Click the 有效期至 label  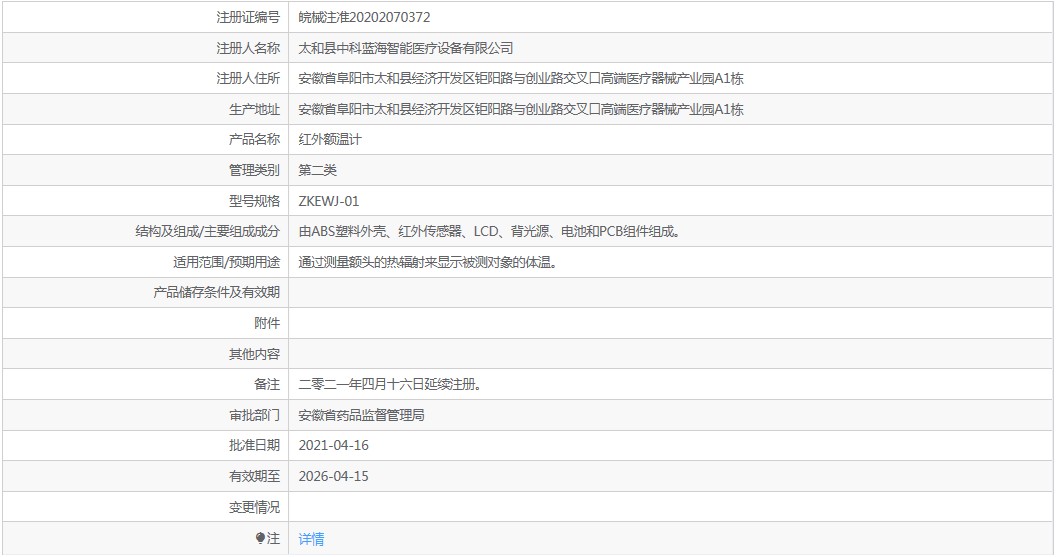(x=254, y=476)
